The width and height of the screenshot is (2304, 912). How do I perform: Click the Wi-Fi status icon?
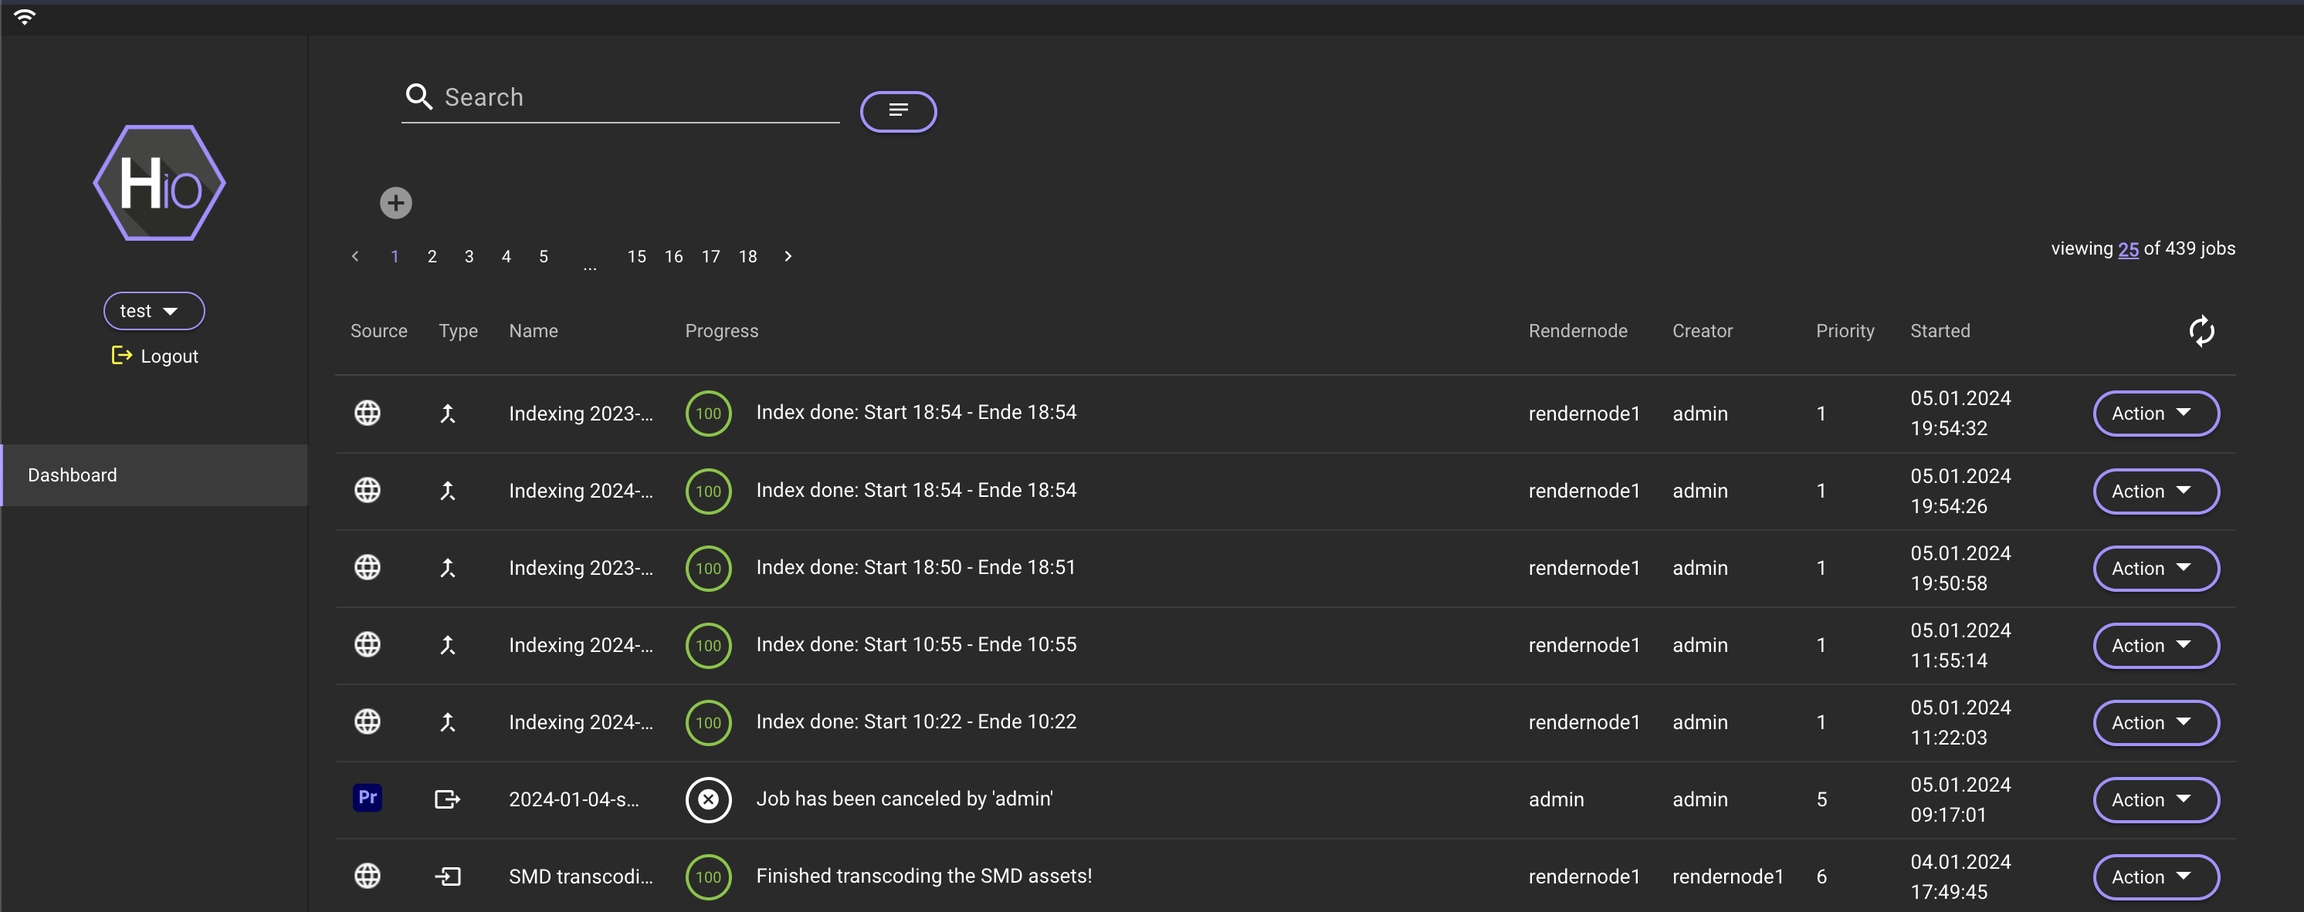click(25, 16)
